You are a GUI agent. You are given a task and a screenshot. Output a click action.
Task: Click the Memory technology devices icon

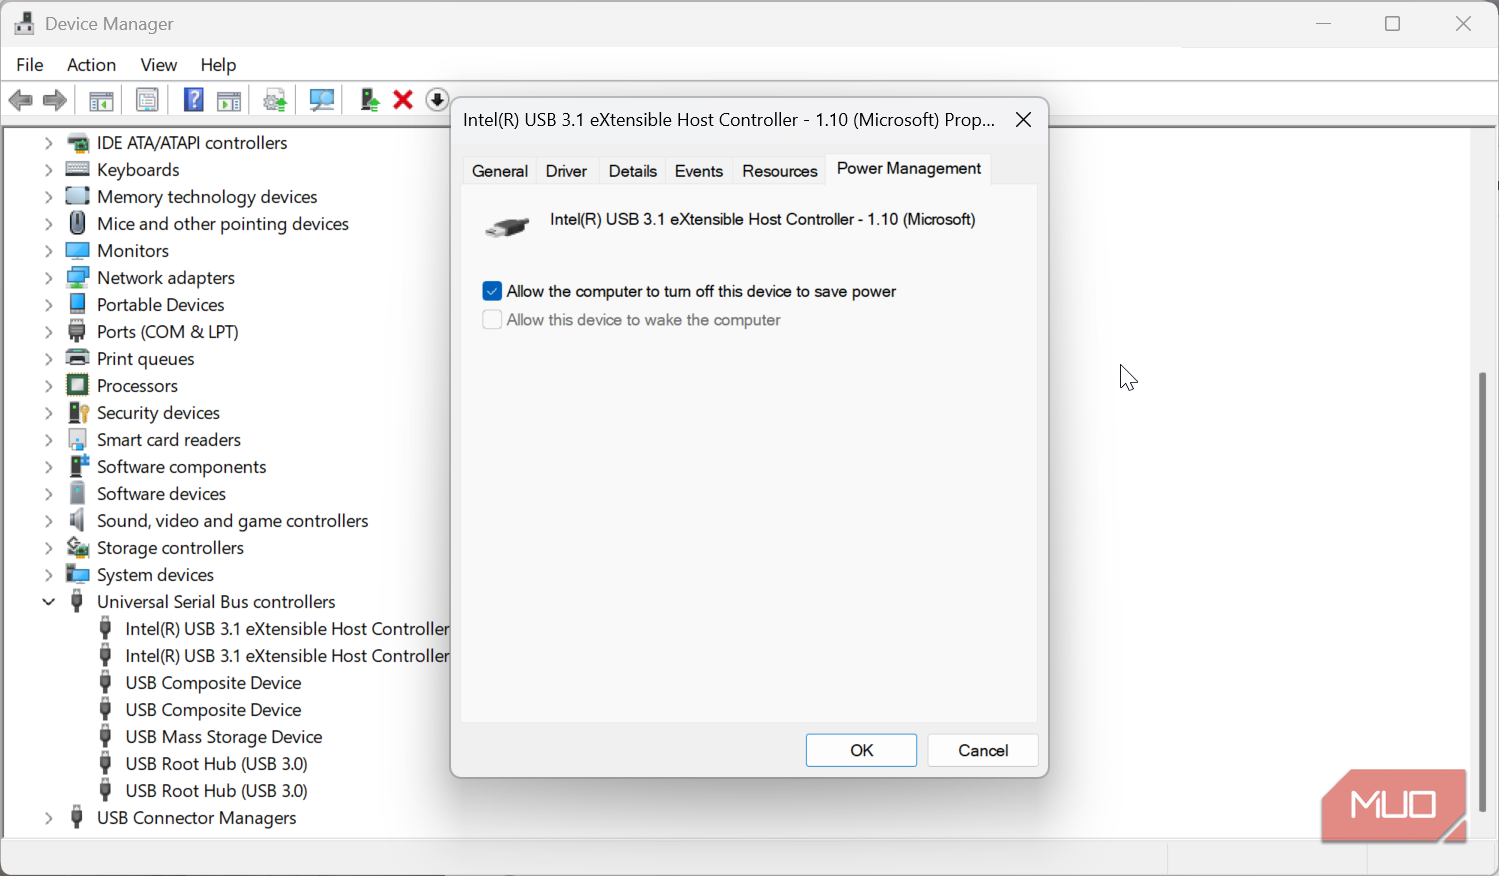[x=77, y=196]
